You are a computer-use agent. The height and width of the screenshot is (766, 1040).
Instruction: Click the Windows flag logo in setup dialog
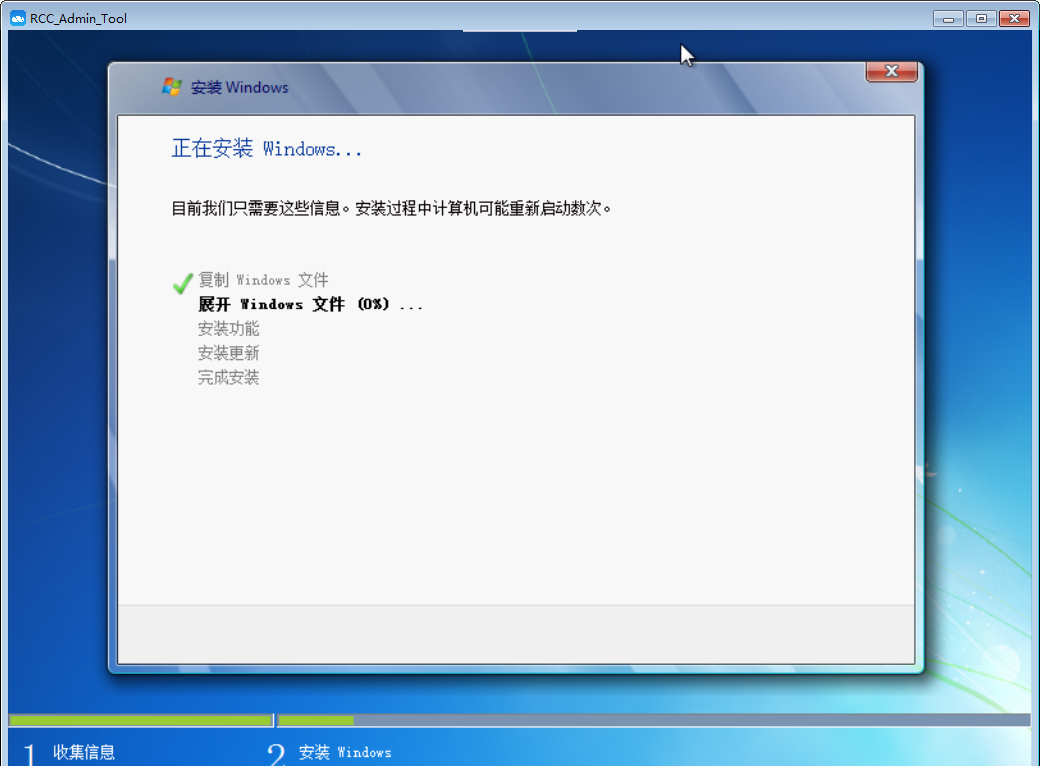pos(172,87)
